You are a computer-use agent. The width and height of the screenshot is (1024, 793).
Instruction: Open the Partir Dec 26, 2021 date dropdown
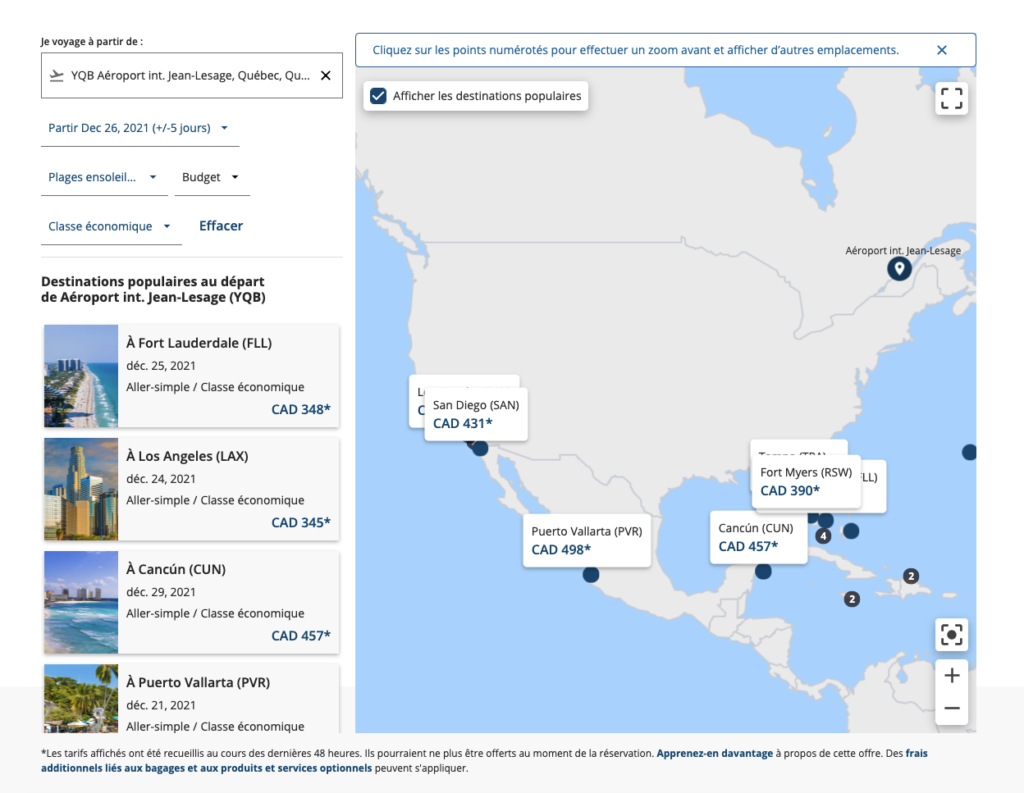(139, 128)
